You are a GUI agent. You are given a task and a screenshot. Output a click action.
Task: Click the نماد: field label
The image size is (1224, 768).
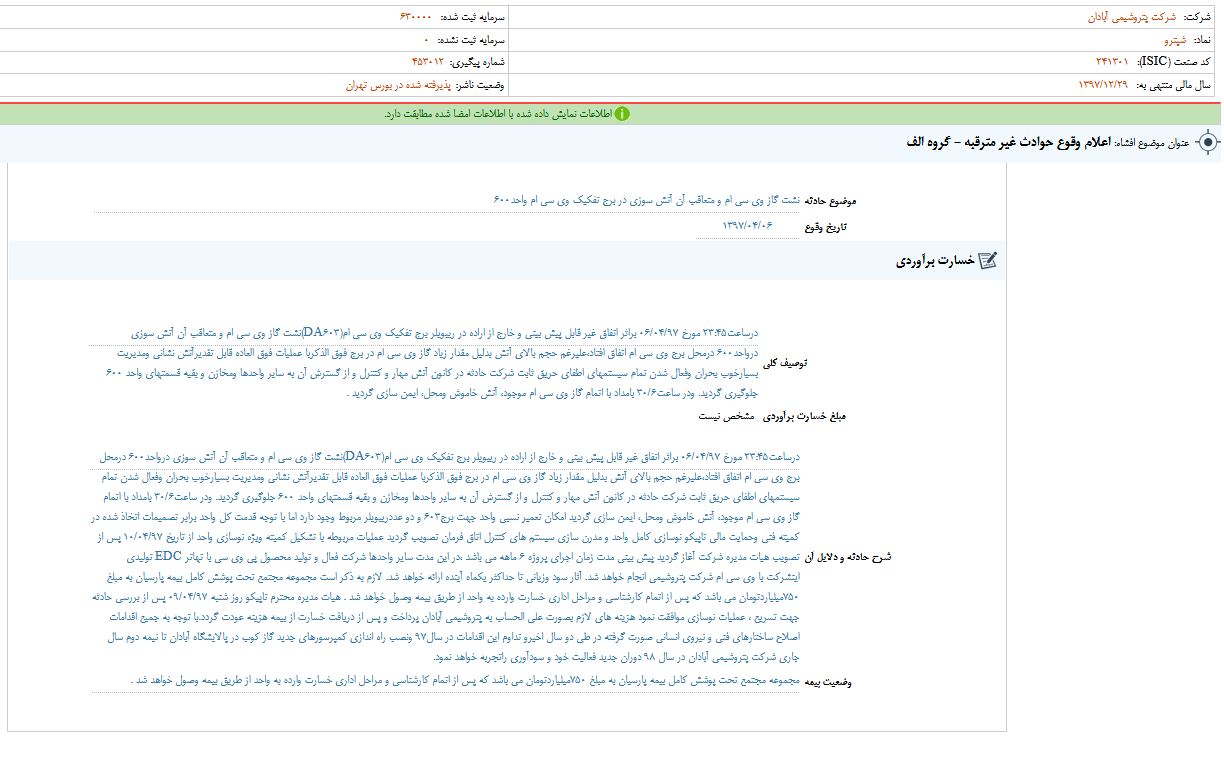(1202, 40)
